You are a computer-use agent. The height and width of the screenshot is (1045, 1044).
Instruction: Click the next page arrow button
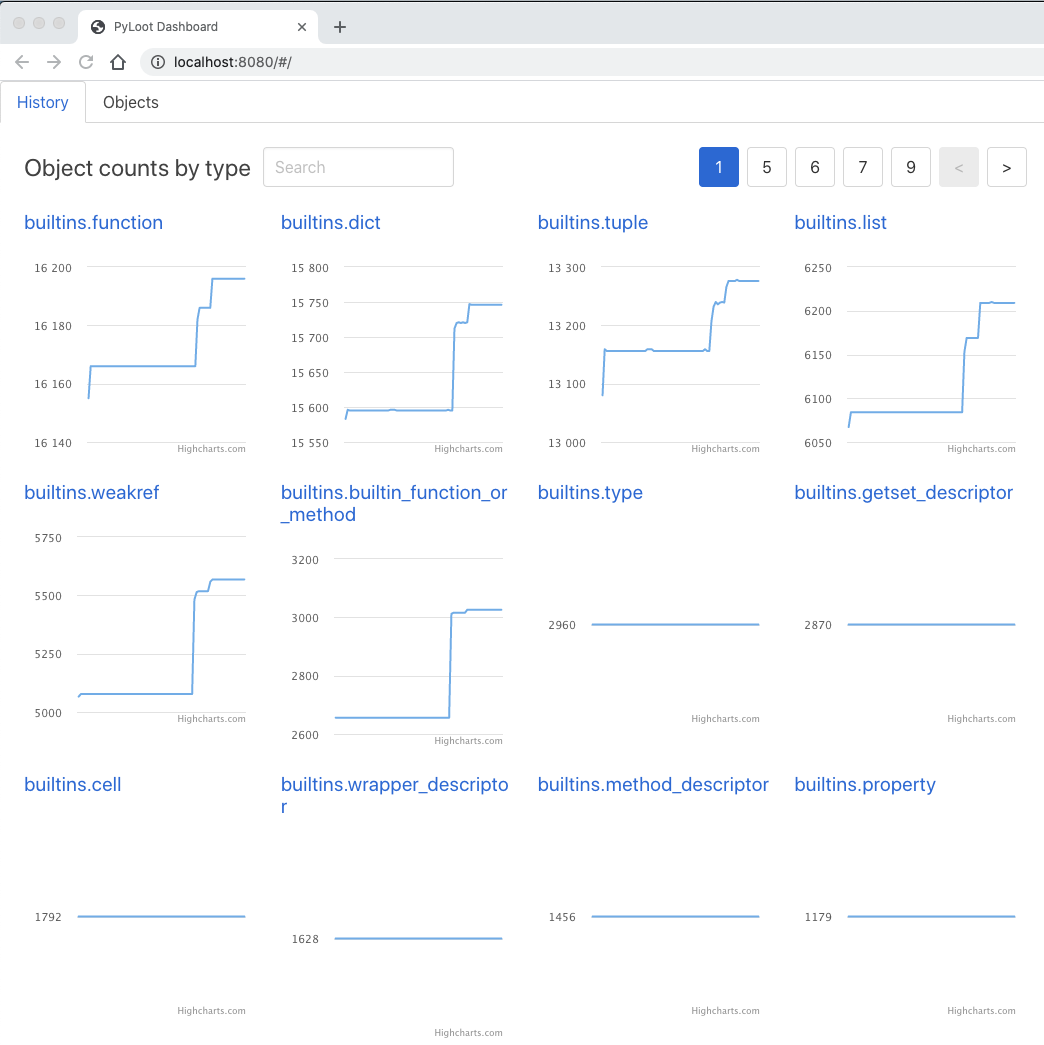[x=1007, y=167]
